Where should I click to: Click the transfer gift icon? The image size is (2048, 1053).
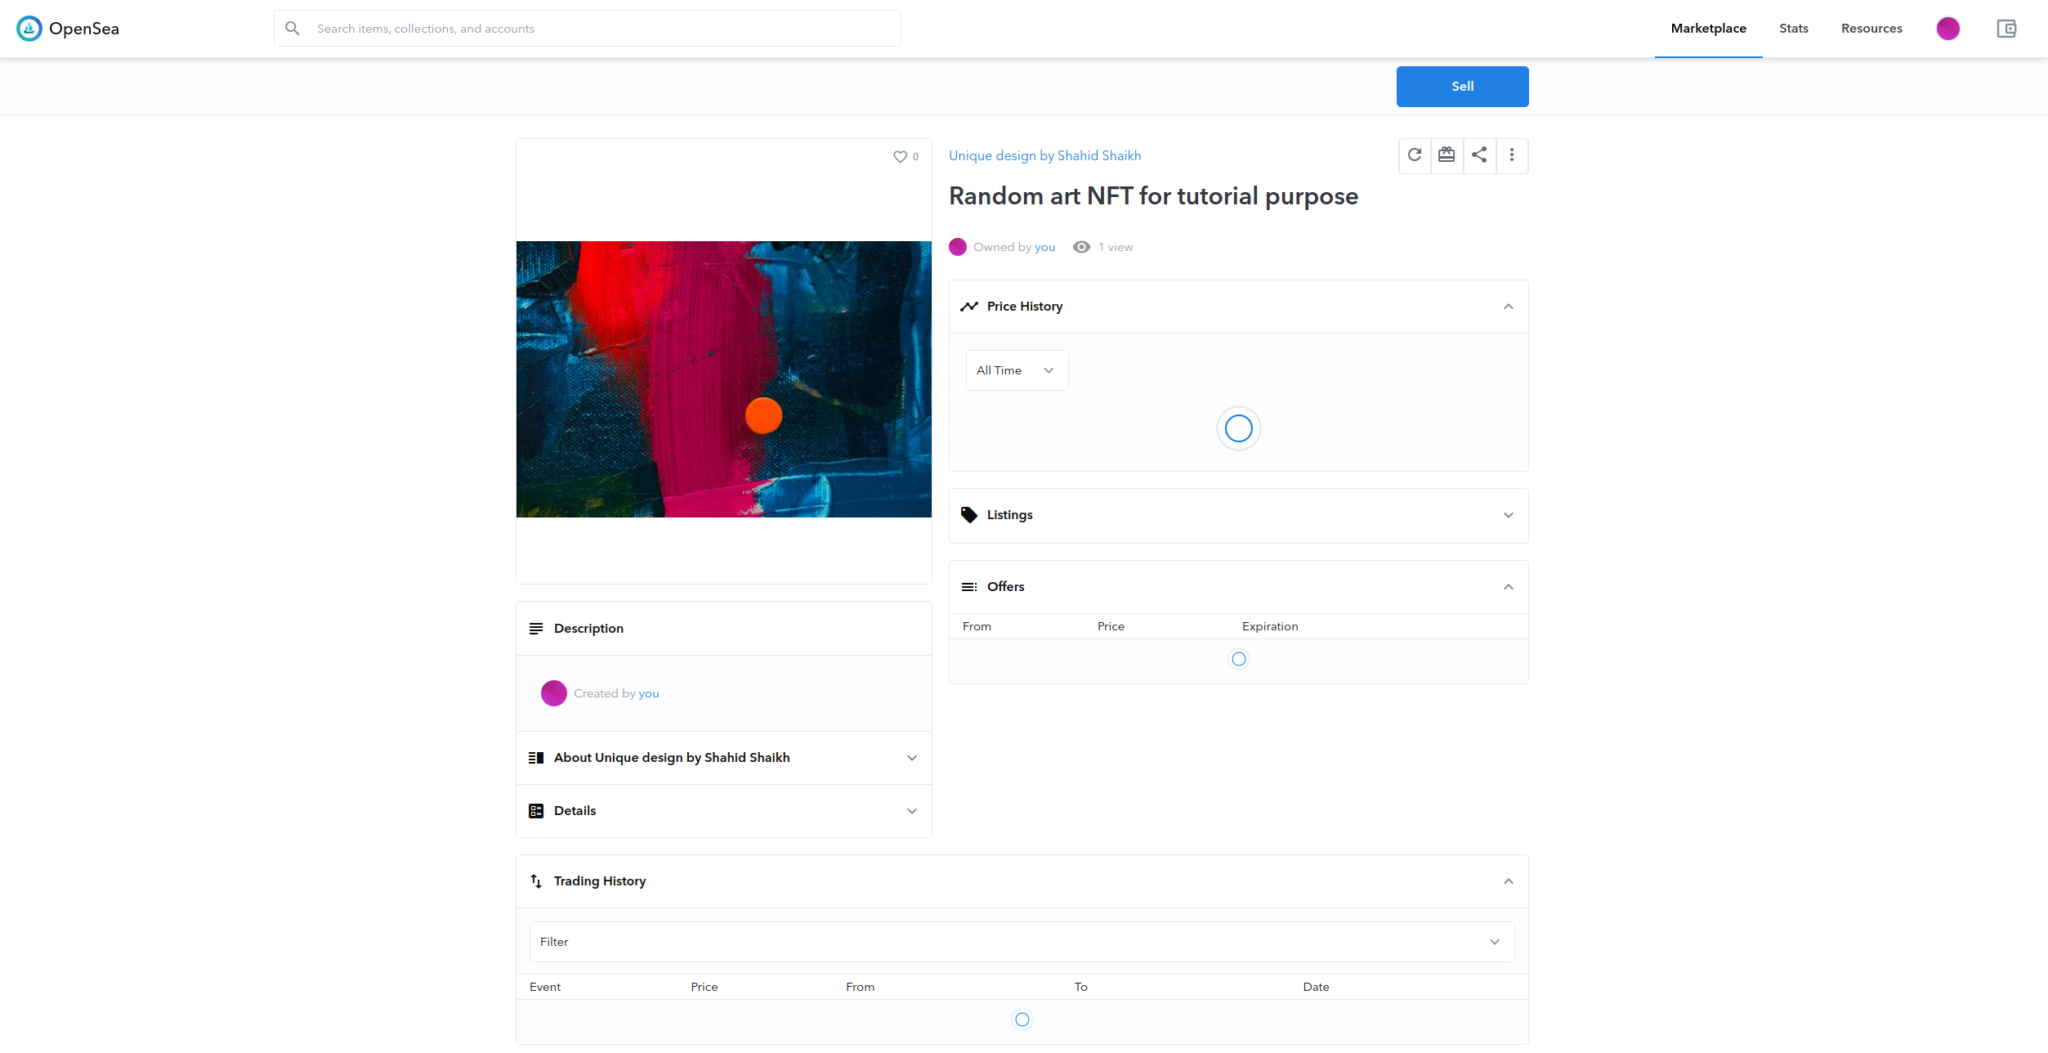[x=1446, y=155]
